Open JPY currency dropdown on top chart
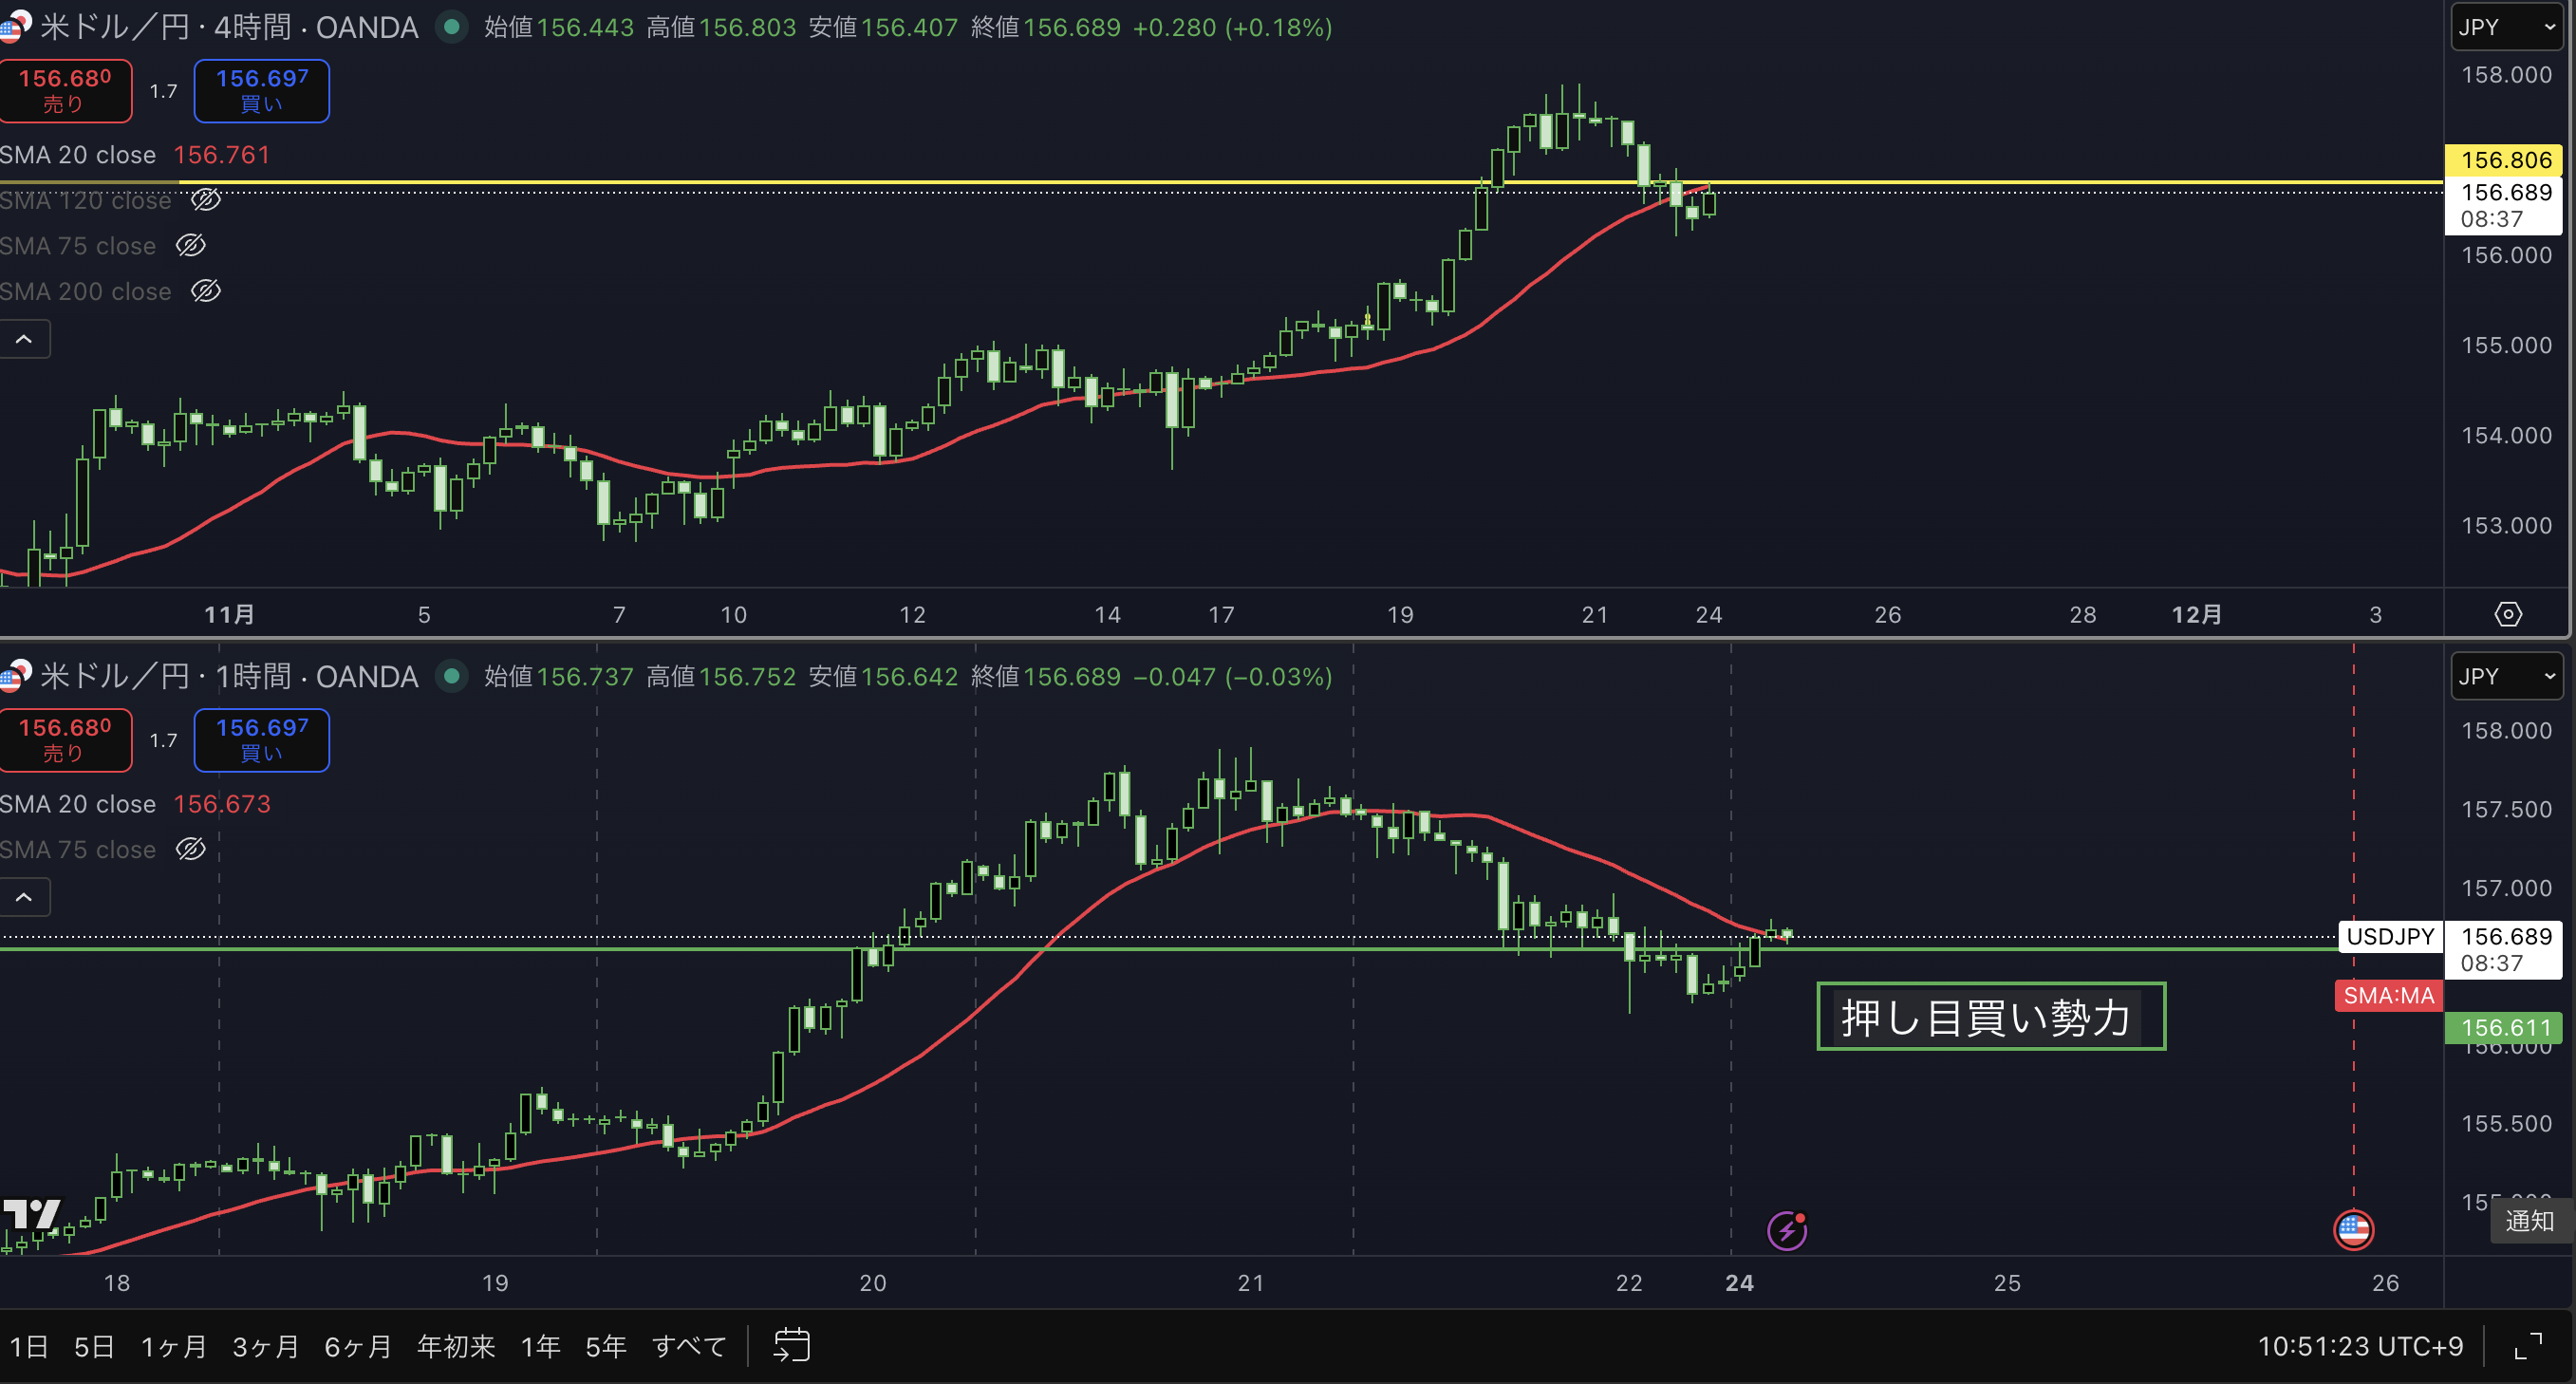 2506,27
